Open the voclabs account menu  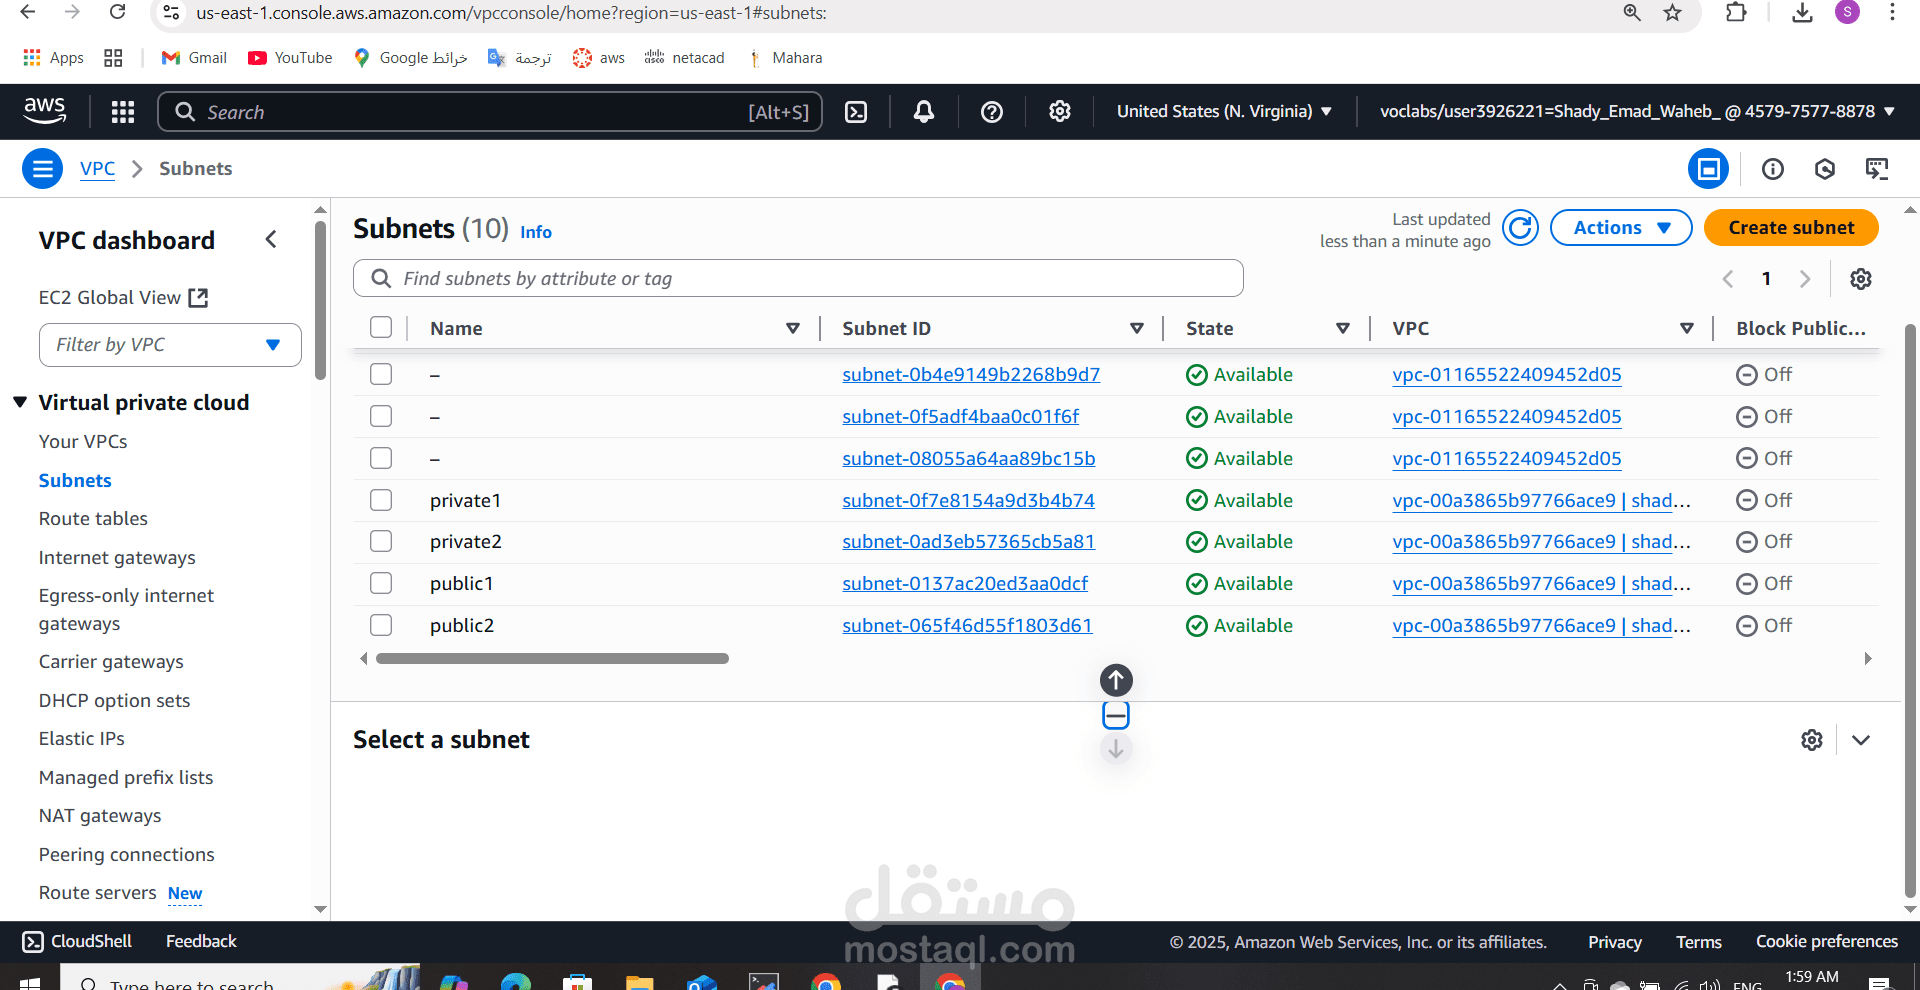pos(1637,111)
